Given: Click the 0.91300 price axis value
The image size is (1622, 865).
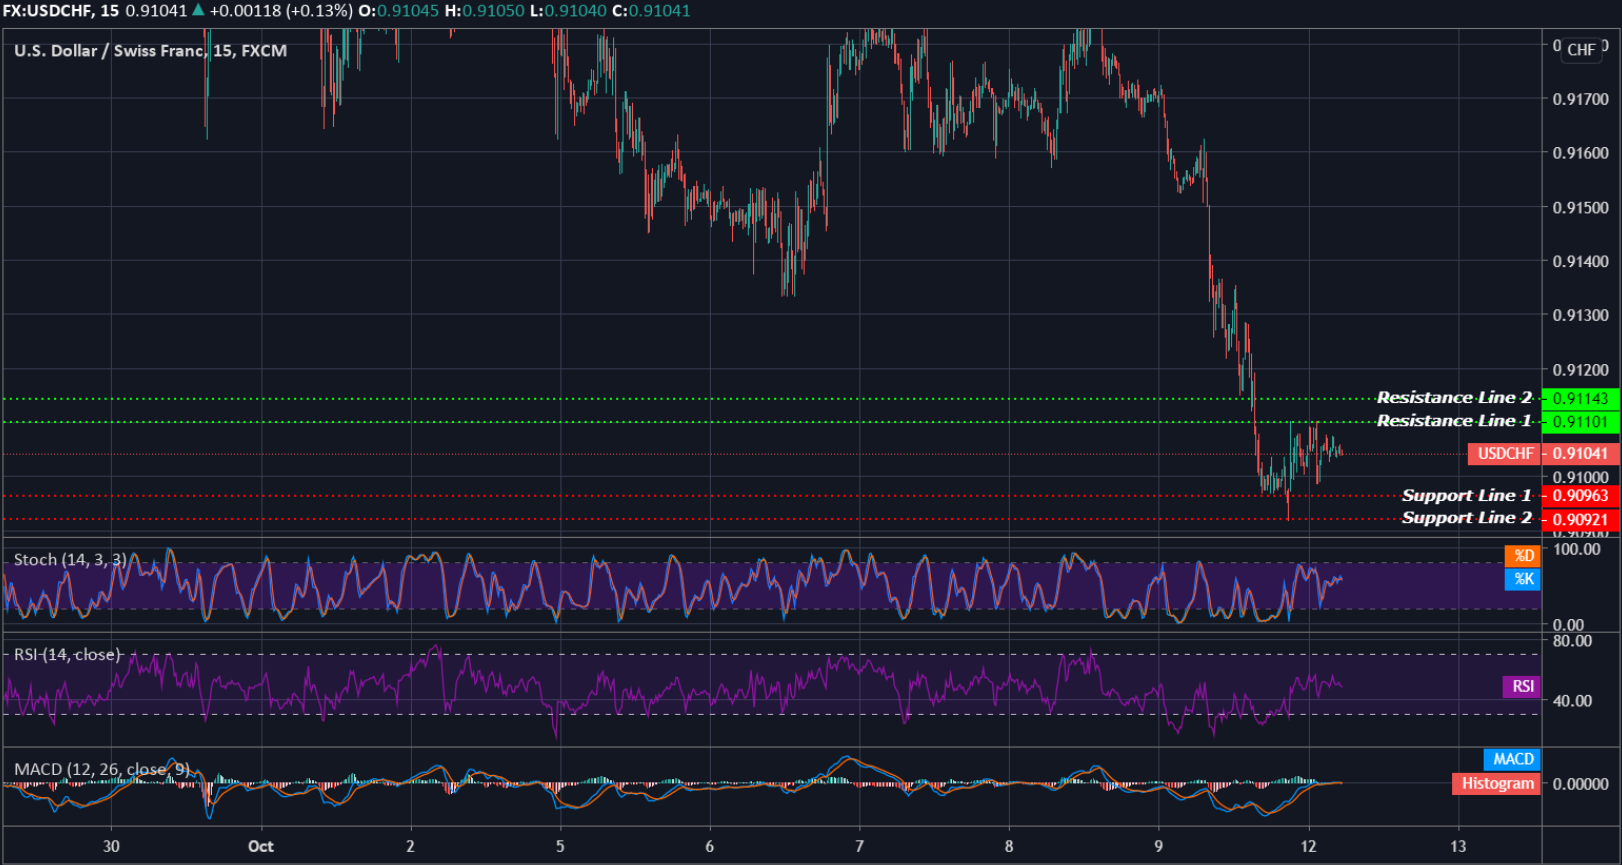Looking at the screenshot, I should (x=1581, y=315).
